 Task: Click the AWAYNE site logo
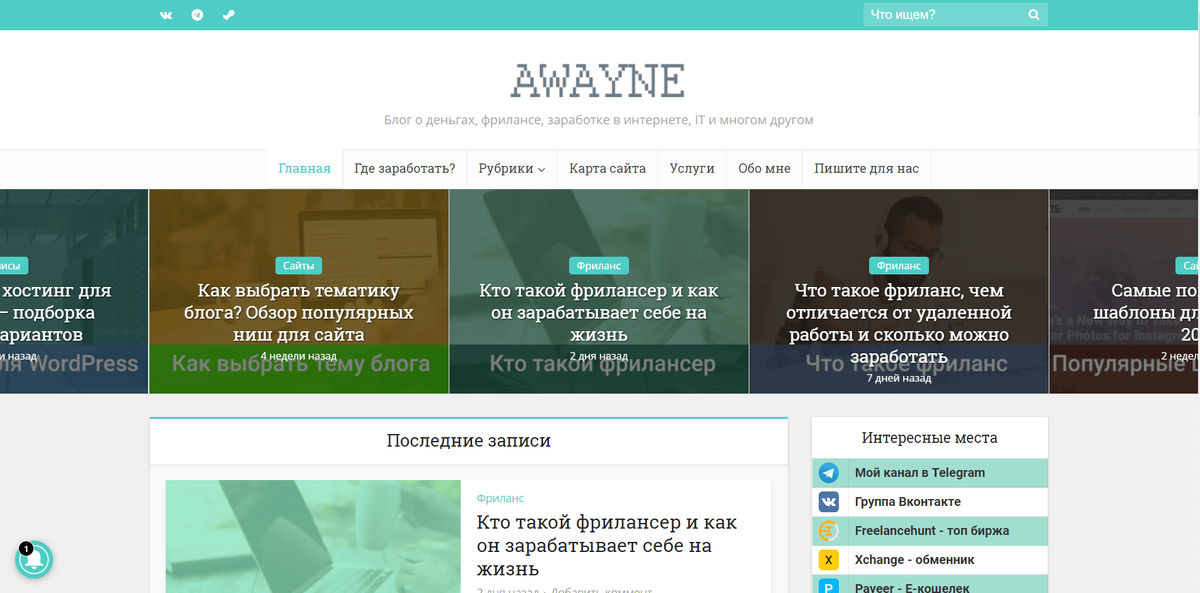tap(598, 80)
